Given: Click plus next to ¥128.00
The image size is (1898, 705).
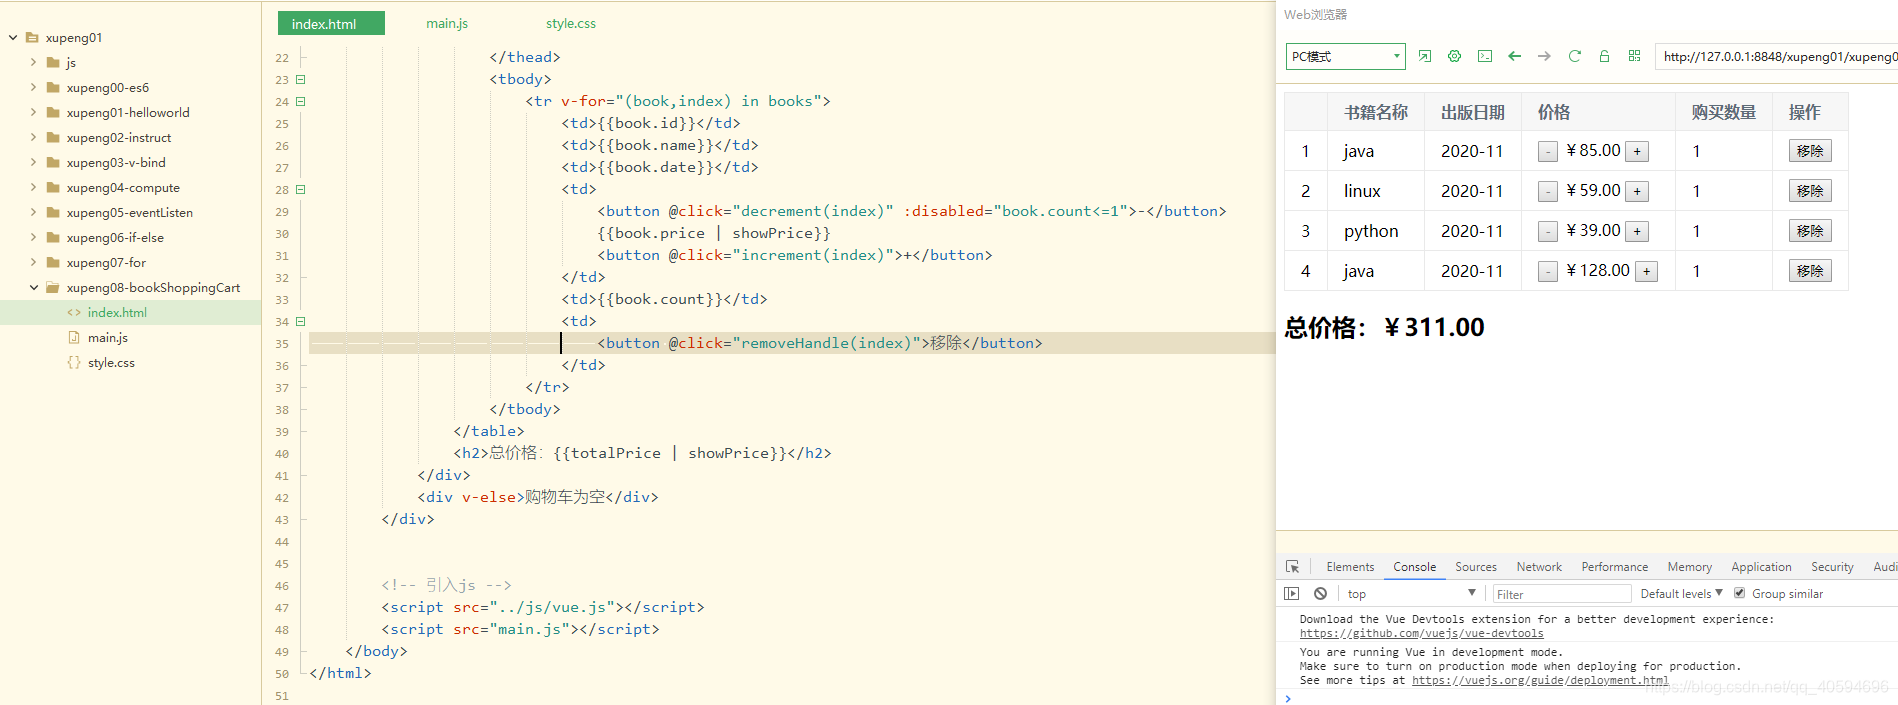Looking at the screenshot, I should tap(1646, 272).
